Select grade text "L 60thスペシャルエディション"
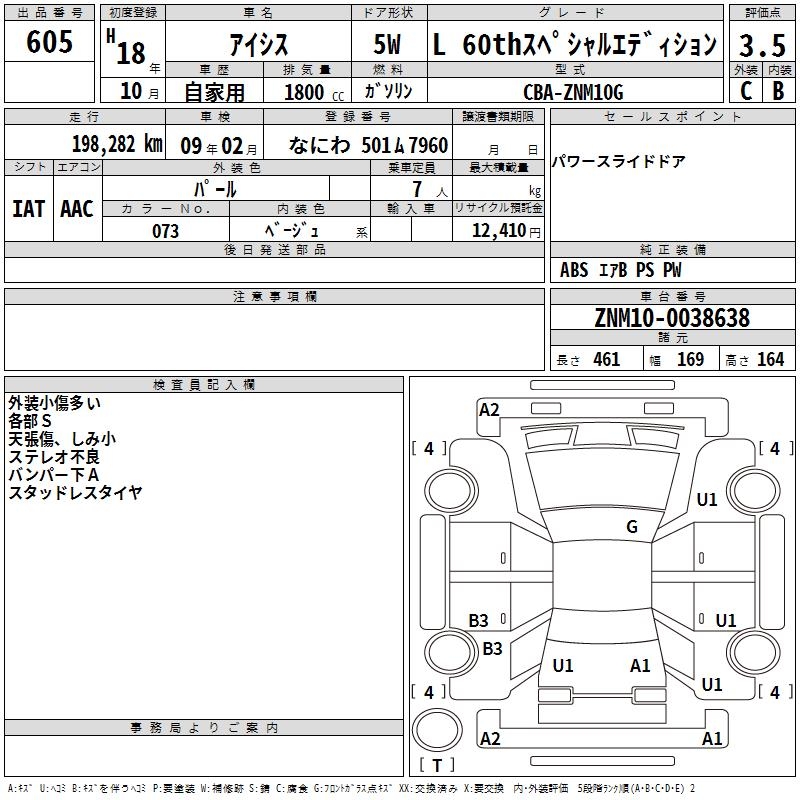The width and height of the screenshot is (800, 800). coord(575,44)
